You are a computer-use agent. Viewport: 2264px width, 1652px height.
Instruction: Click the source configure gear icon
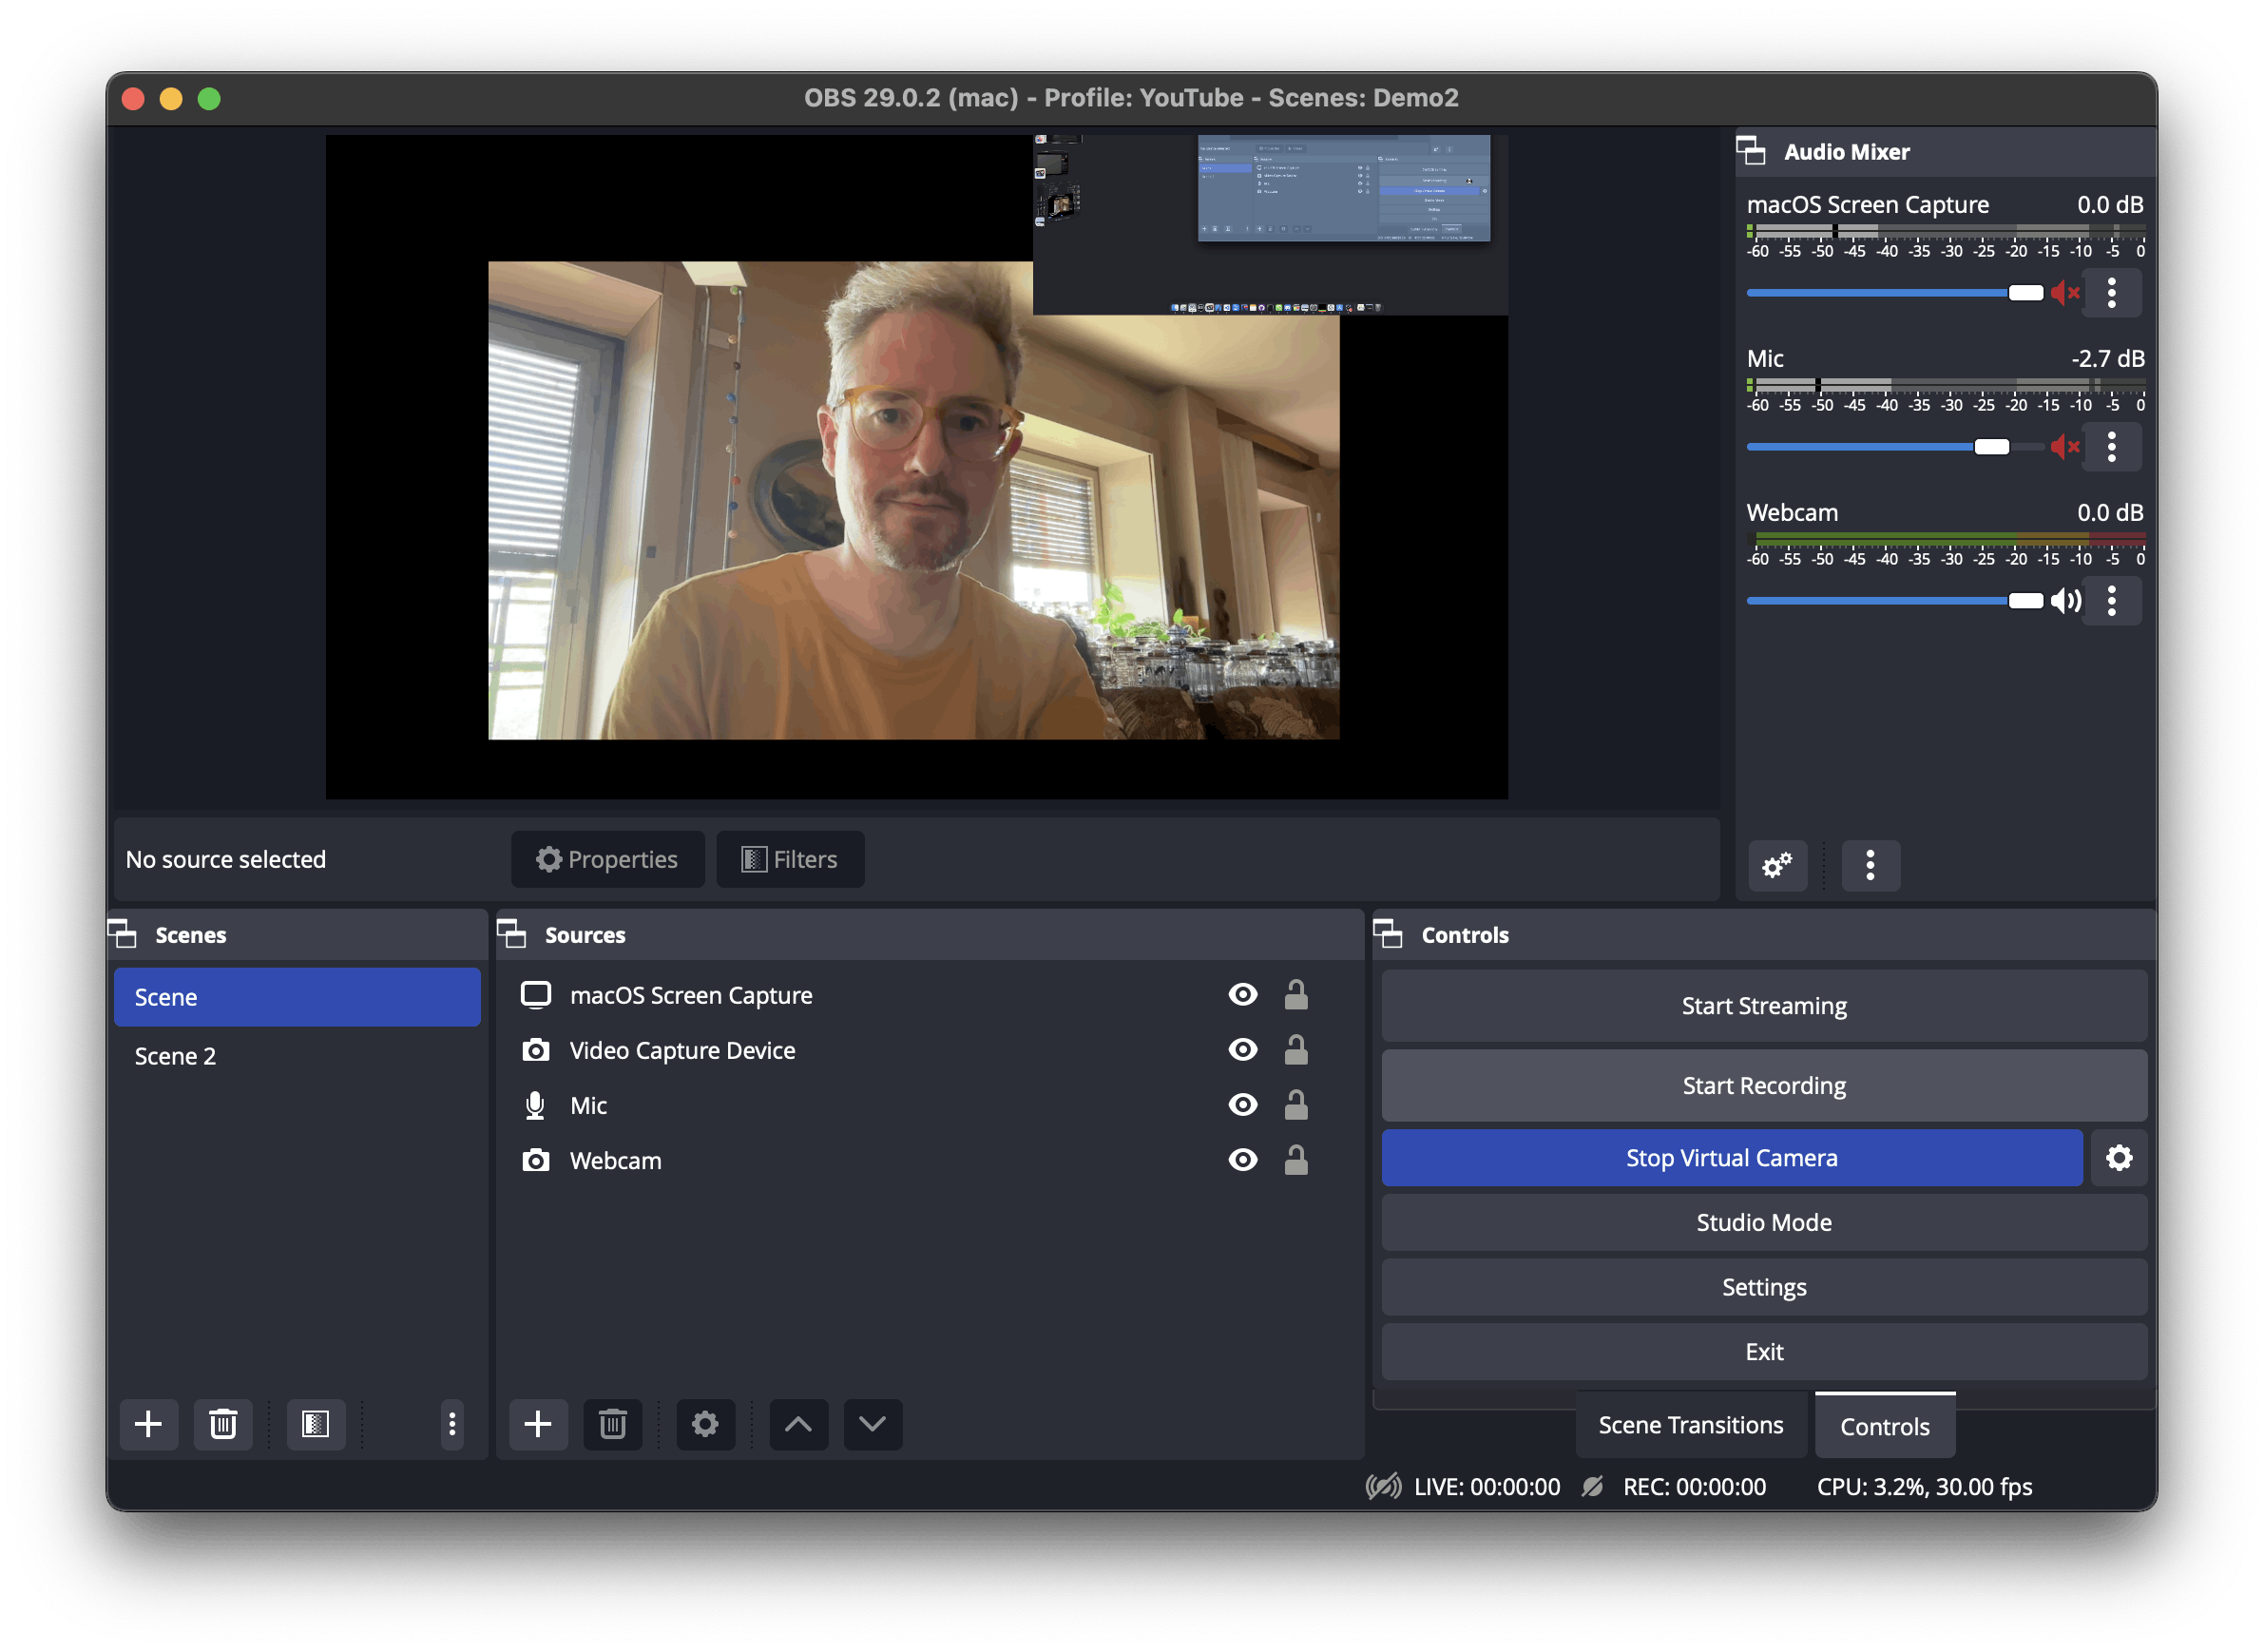click(703, 1424)
